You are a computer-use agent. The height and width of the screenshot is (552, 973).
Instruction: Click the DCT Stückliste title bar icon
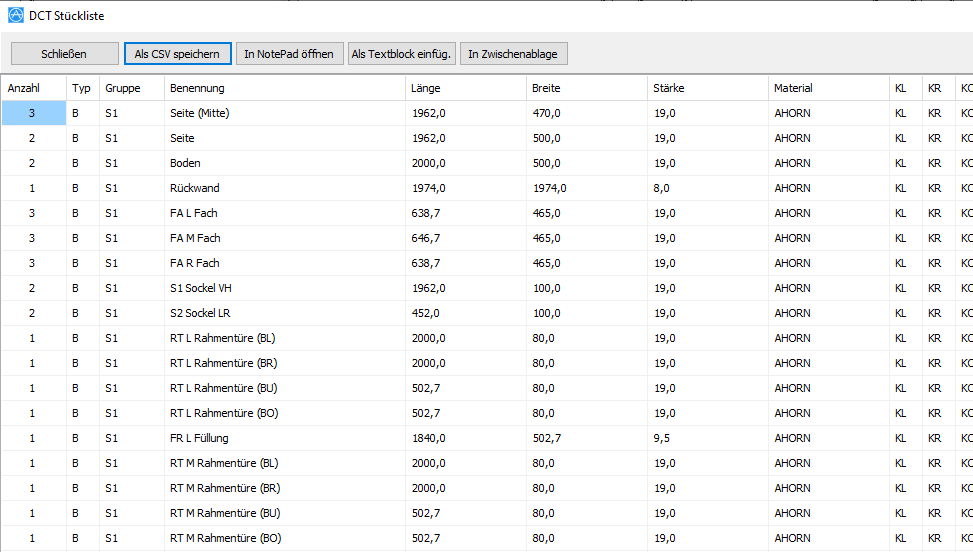pyautogui.click(x=15, y=16)
